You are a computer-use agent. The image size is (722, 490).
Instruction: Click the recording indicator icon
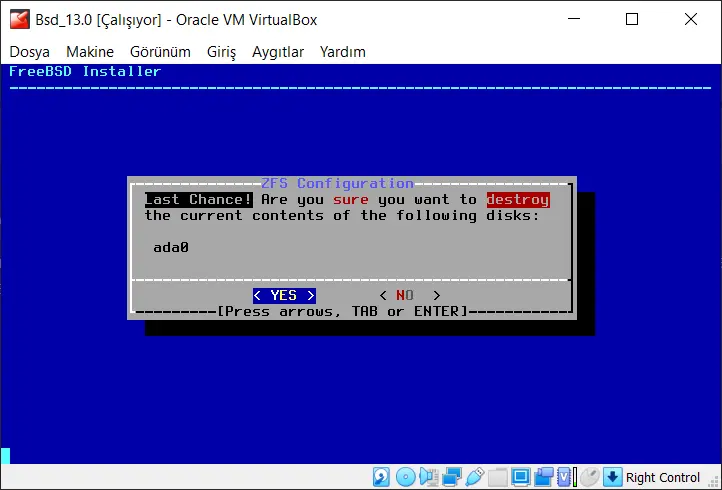[543, 477]
